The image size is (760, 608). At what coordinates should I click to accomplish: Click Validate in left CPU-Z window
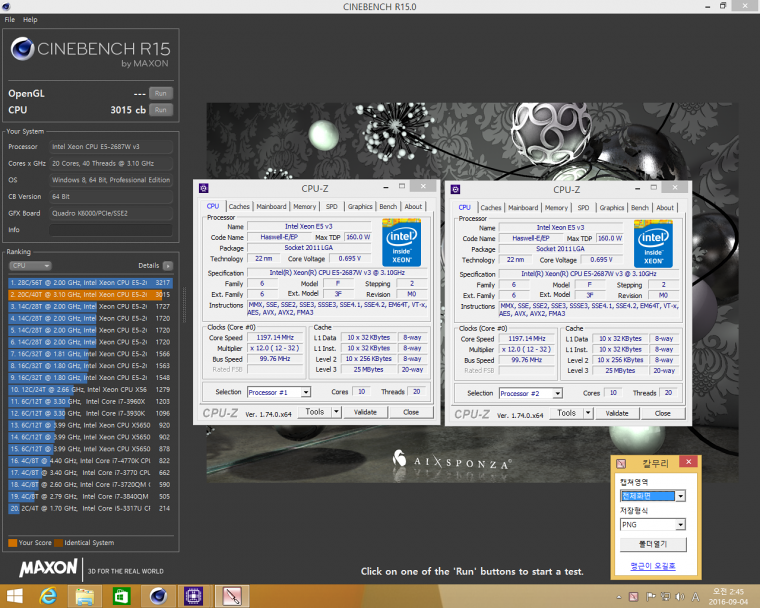365,412
